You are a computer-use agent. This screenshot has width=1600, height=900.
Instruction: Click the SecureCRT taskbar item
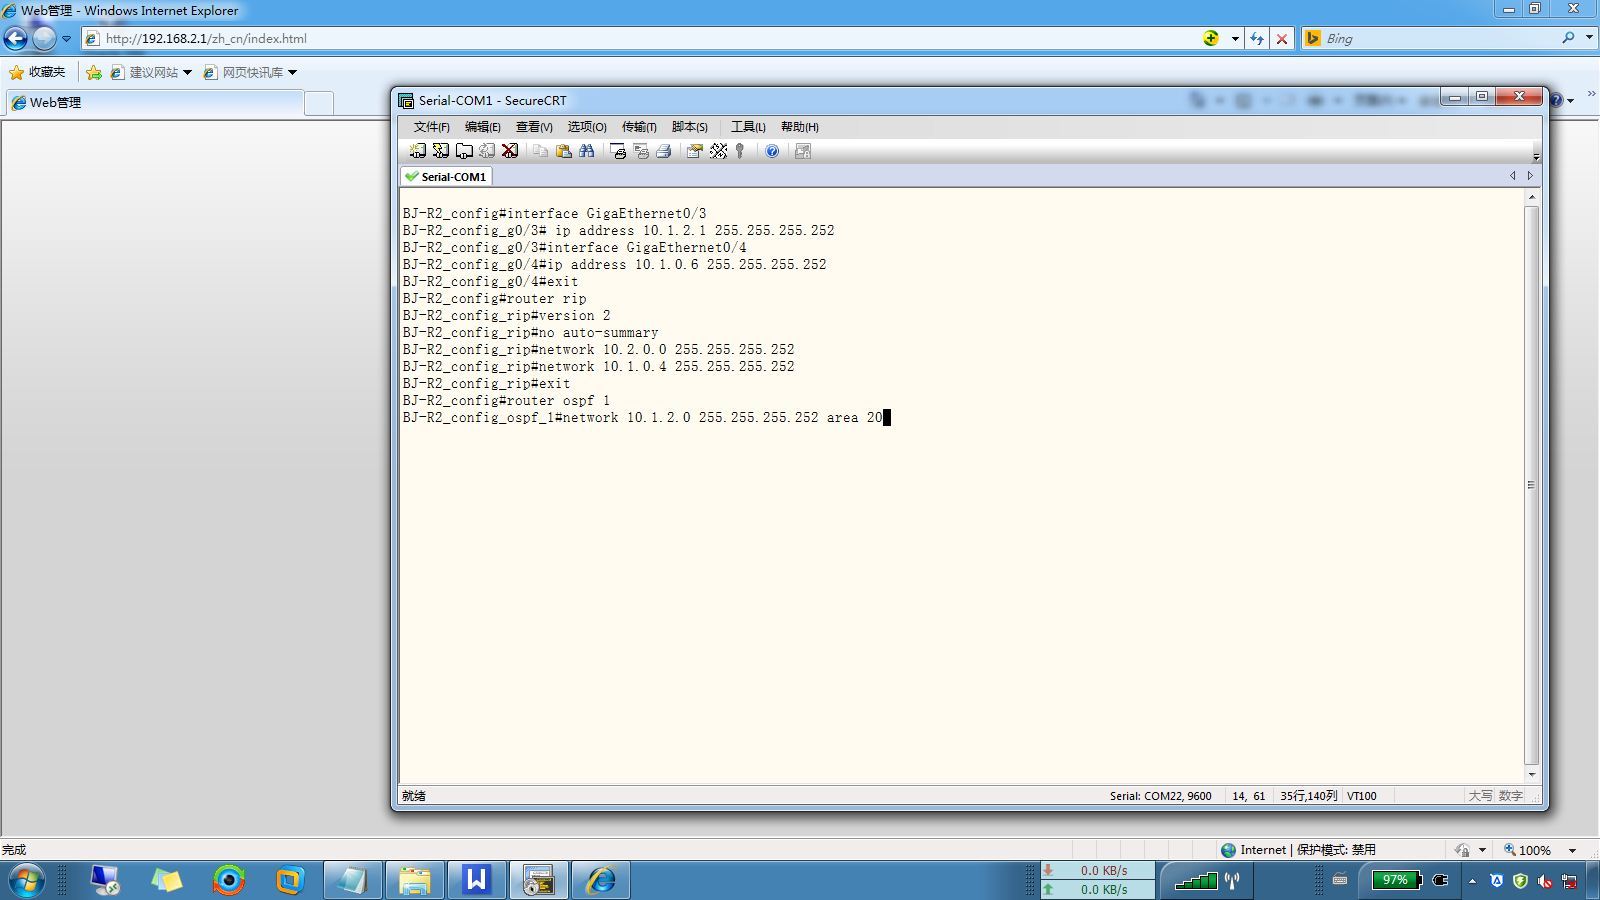(x=538, y=880)
